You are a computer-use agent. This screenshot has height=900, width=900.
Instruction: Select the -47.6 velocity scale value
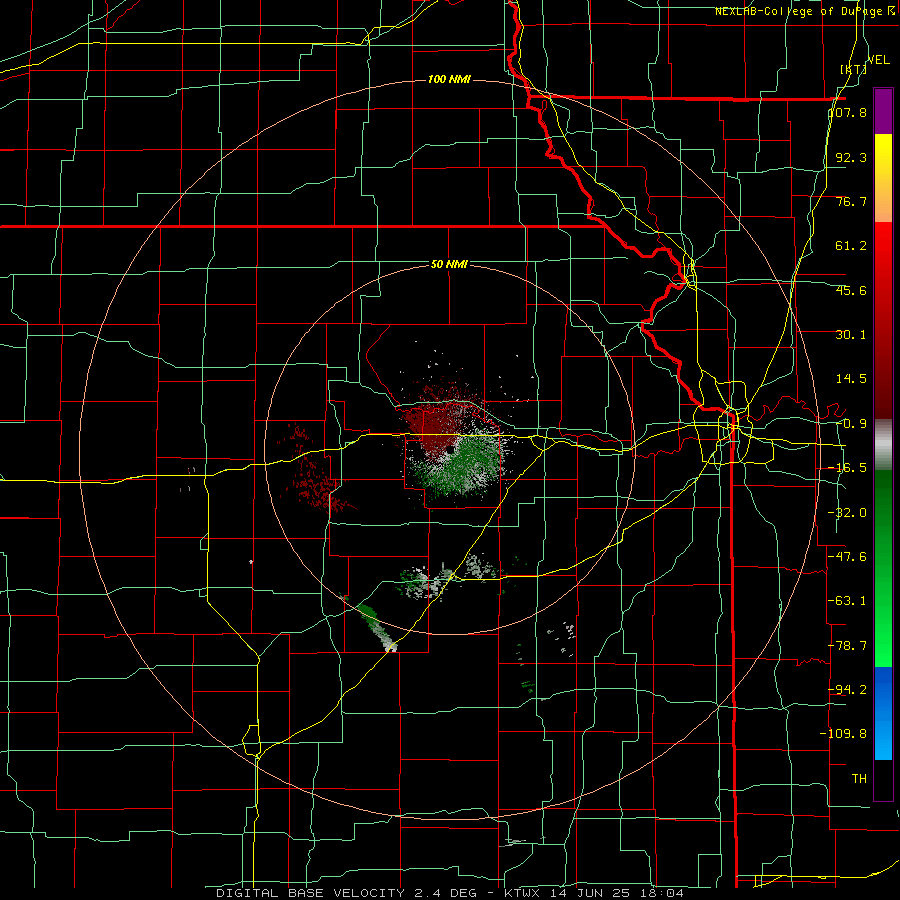848,556
